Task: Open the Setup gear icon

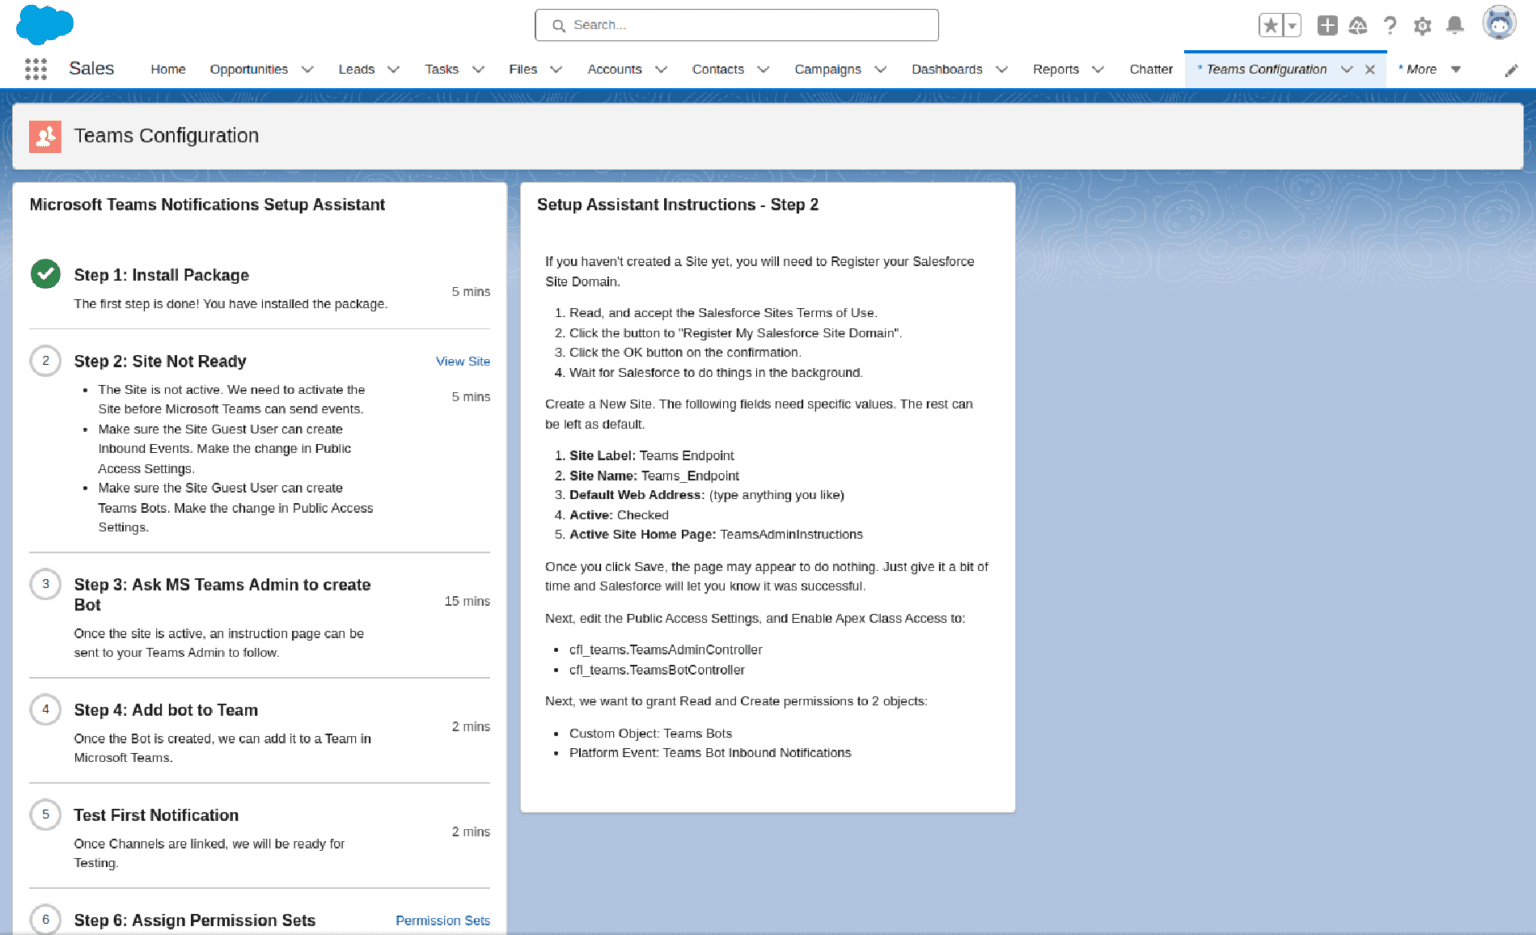Action: [x=1422, y=25]
